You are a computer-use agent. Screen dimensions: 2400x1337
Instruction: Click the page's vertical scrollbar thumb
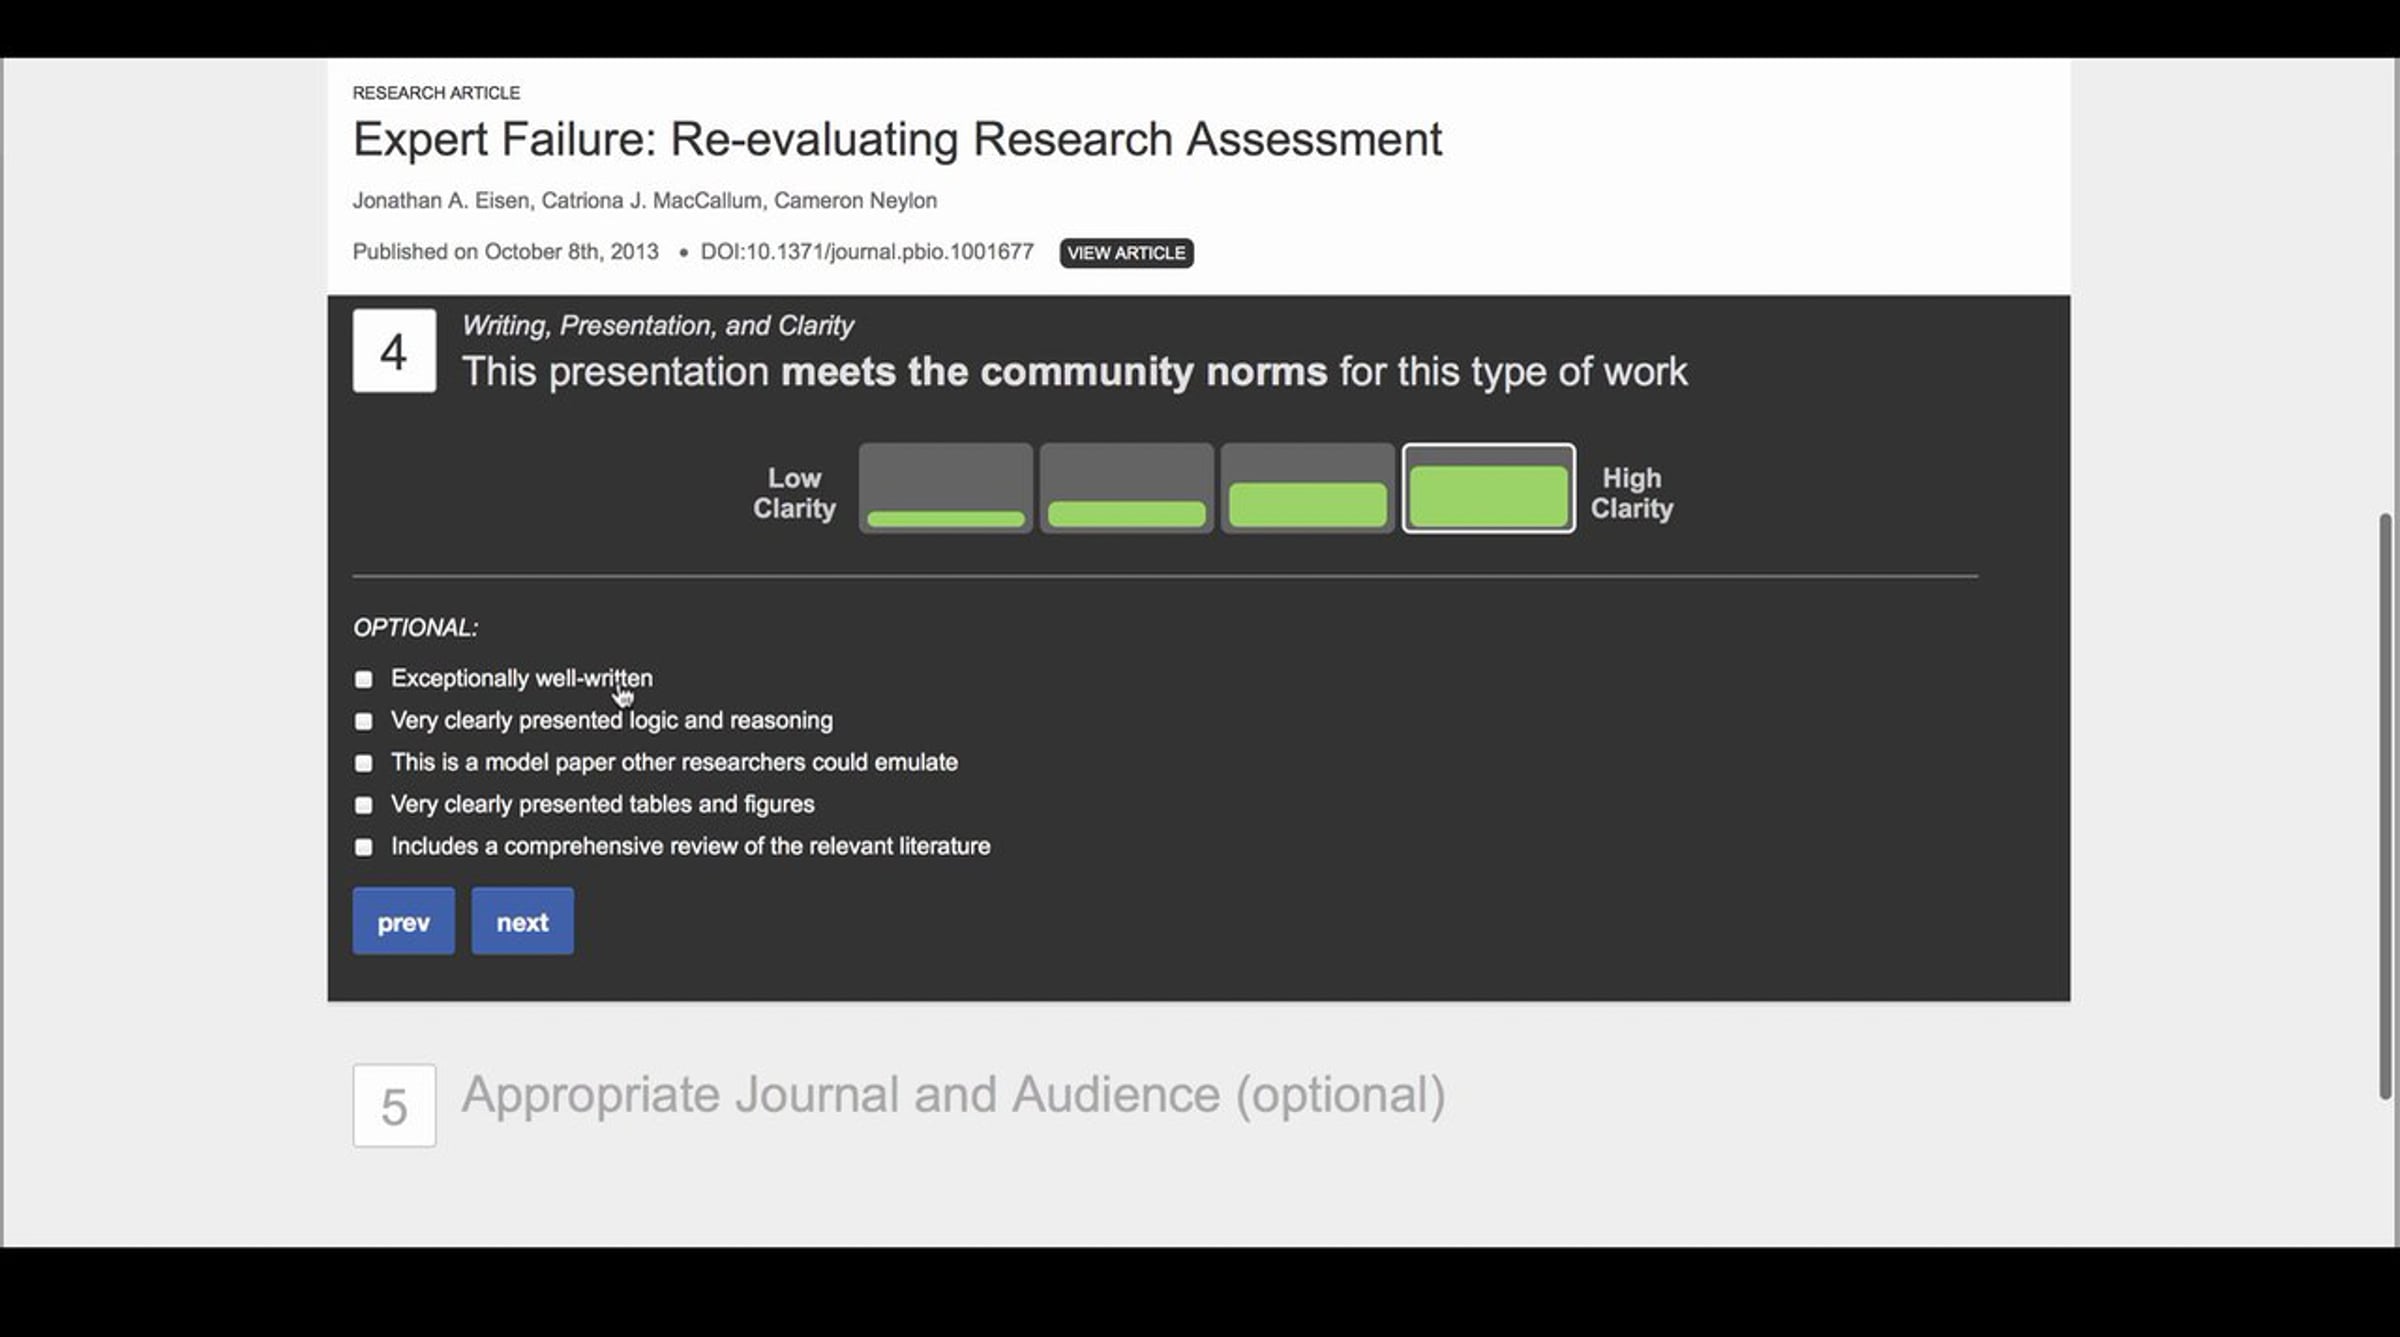pyautogui.click(x=2385, y=805)
